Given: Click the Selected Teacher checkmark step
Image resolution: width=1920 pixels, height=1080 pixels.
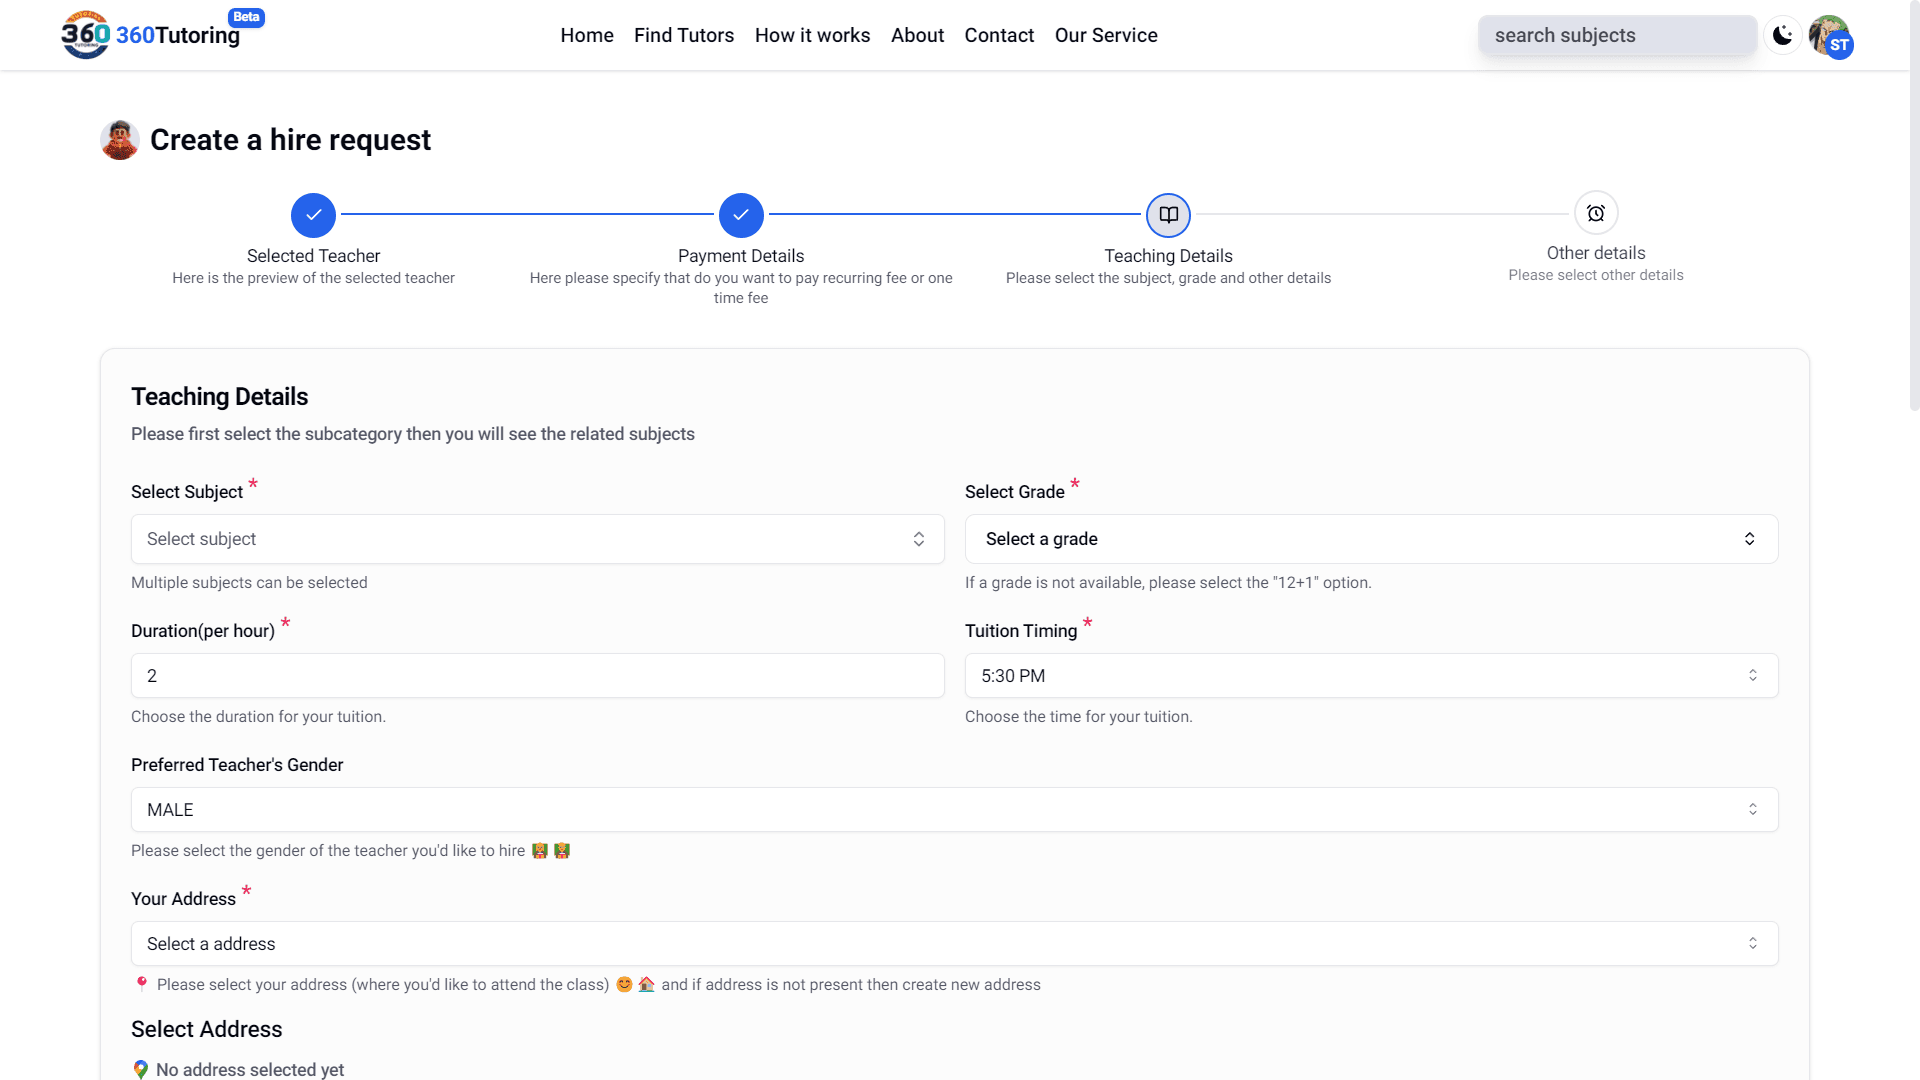Looking at the screenshot, I should click(x=313, y=215).
